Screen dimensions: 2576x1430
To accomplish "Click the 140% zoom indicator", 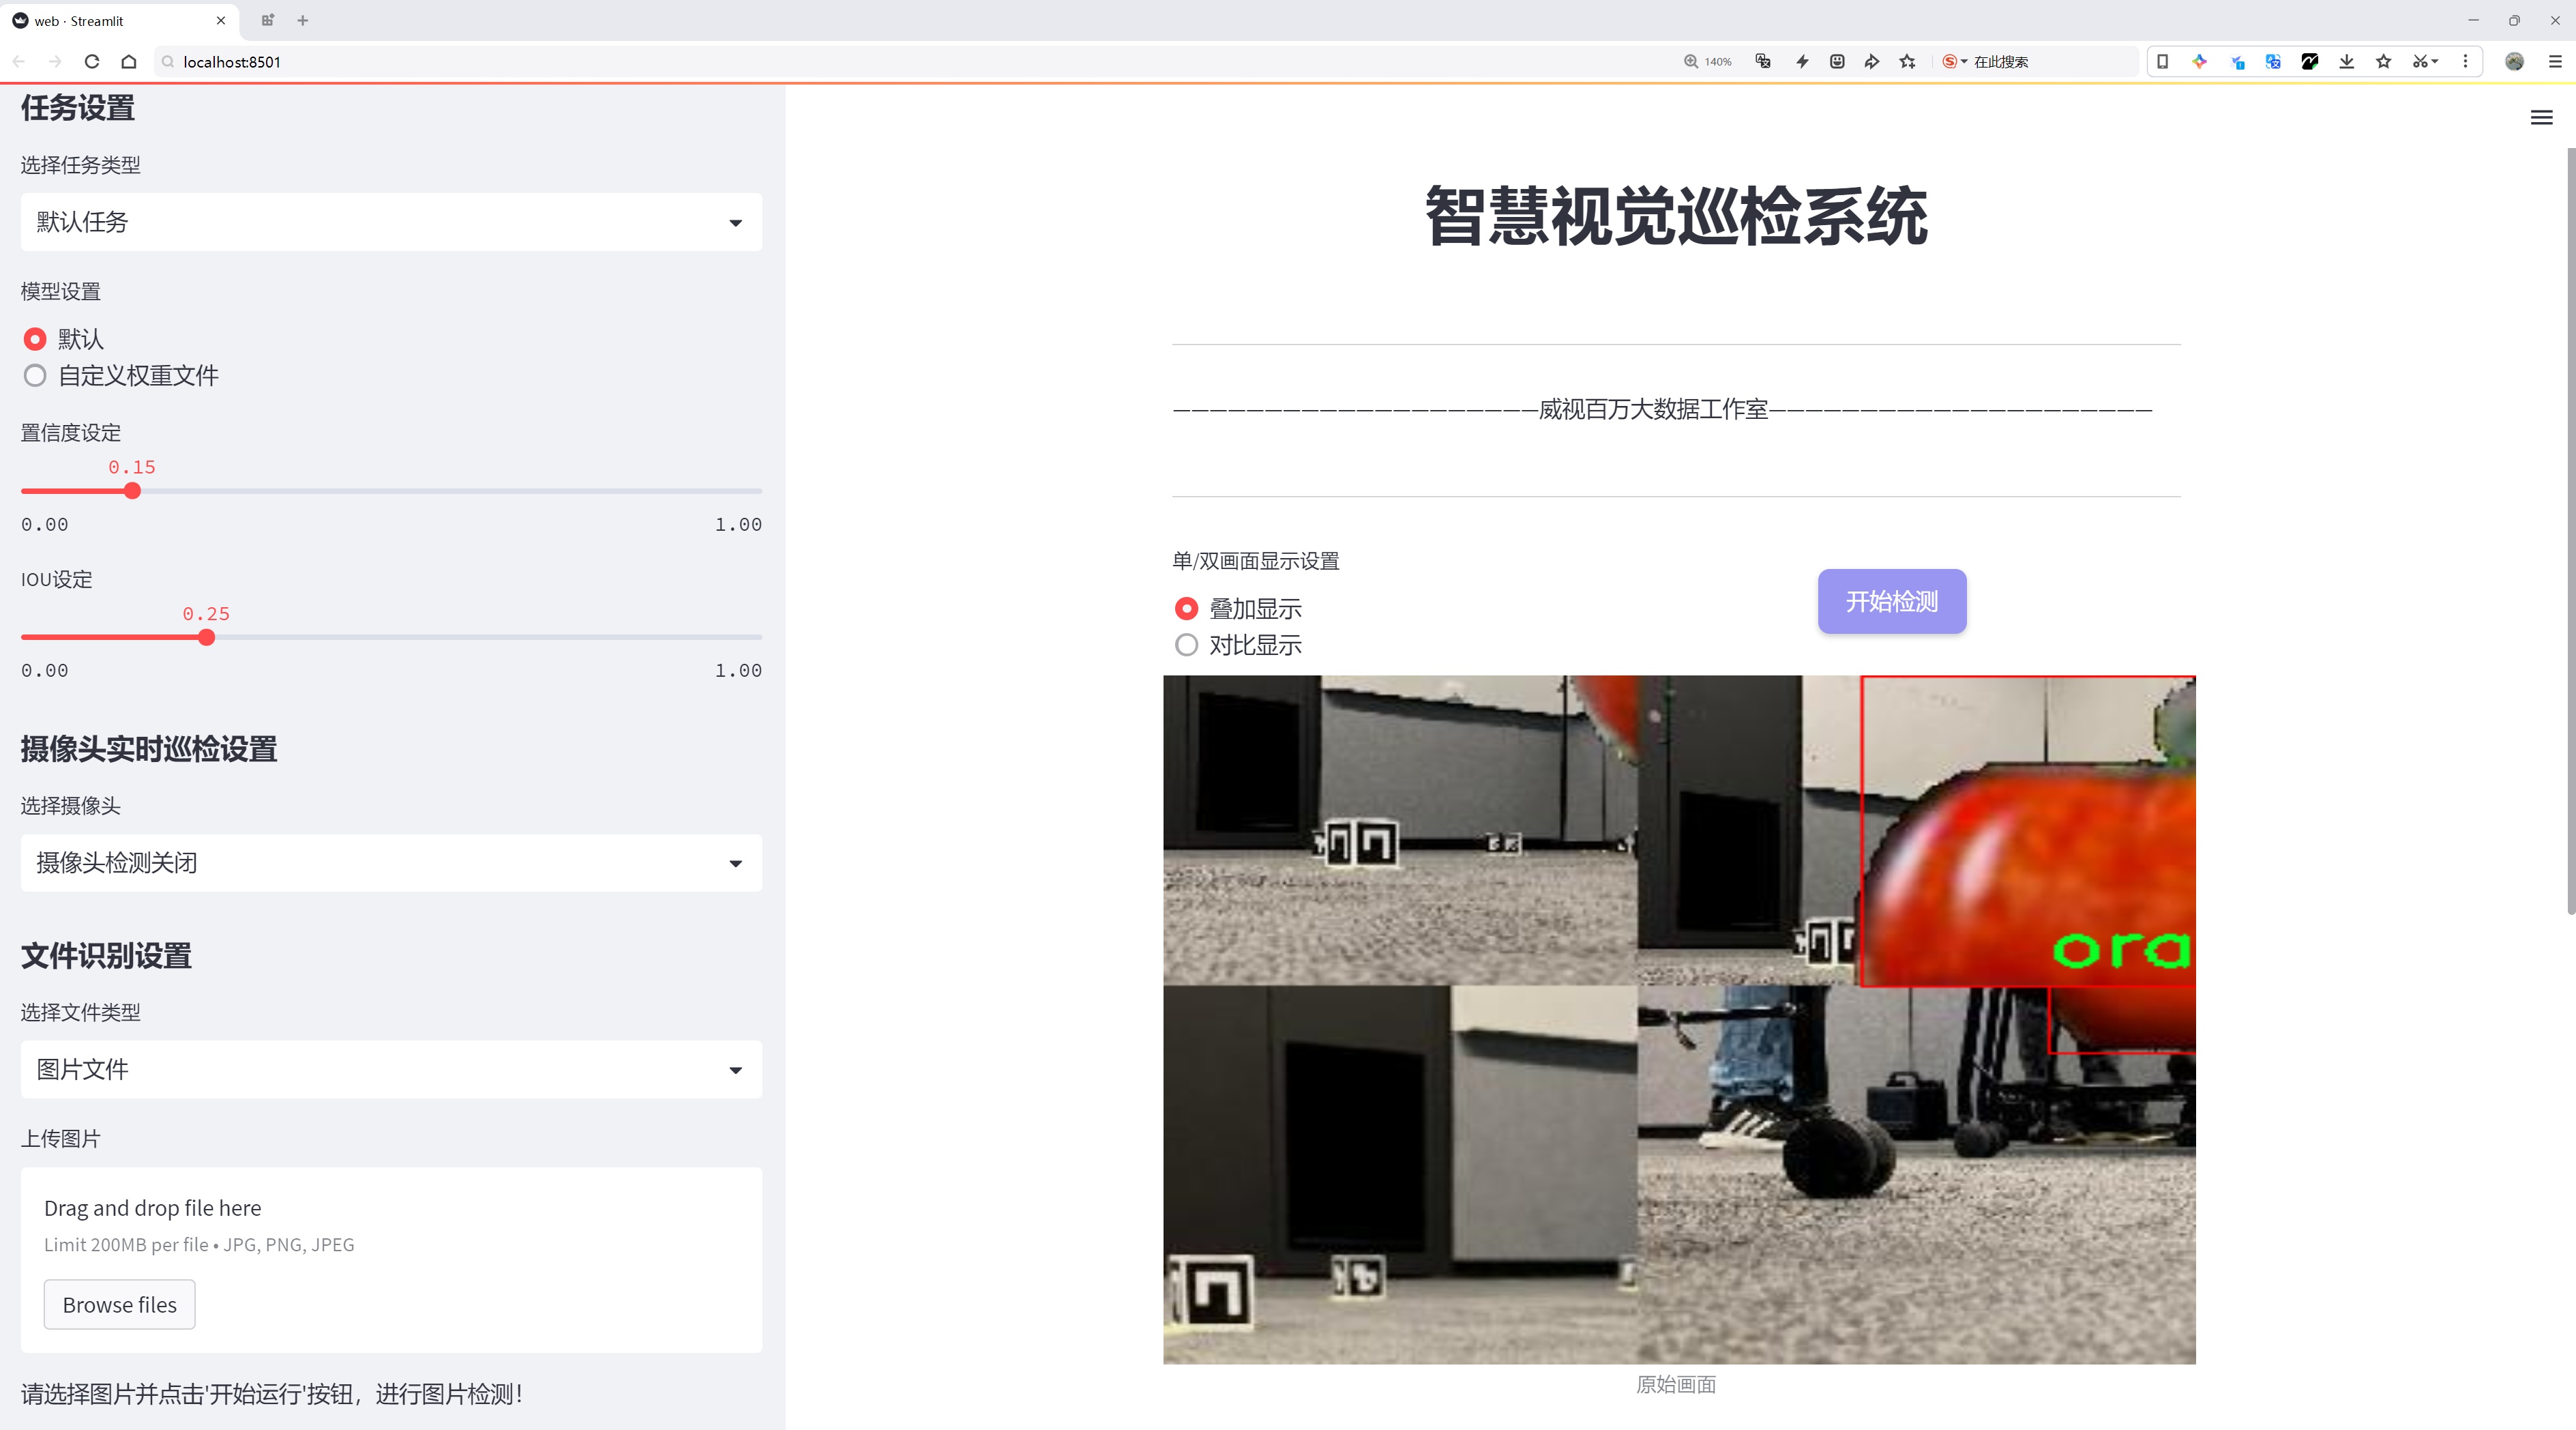I will (1707, 61).
